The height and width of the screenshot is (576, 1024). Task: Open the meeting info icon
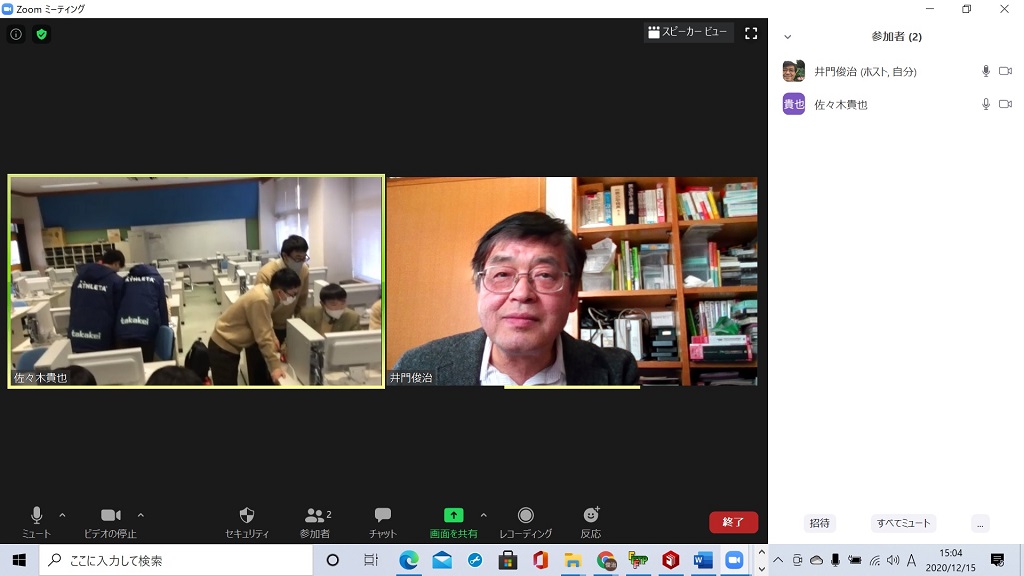pyautogui.click(x=16, y=34)
